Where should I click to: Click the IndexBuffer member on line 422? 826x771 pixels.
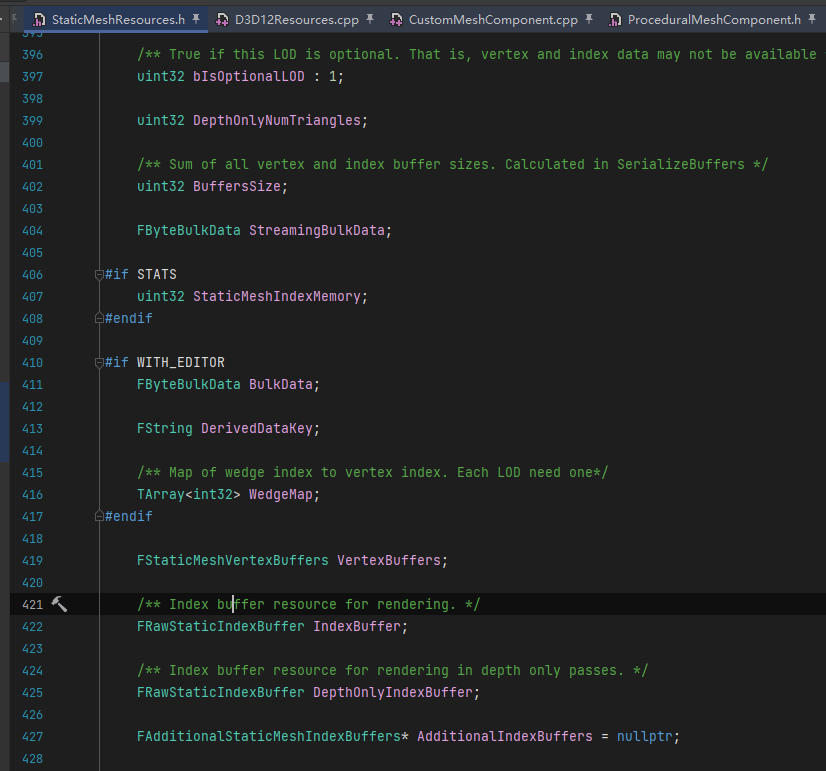pos(357,627)
